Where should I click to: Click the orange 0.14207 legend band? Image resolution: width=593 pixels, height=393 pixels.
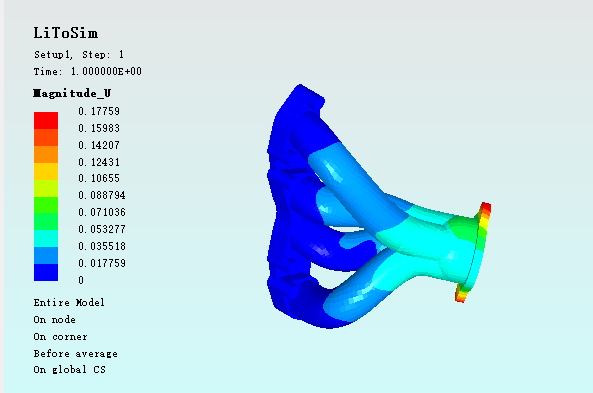tap(46, 155)
